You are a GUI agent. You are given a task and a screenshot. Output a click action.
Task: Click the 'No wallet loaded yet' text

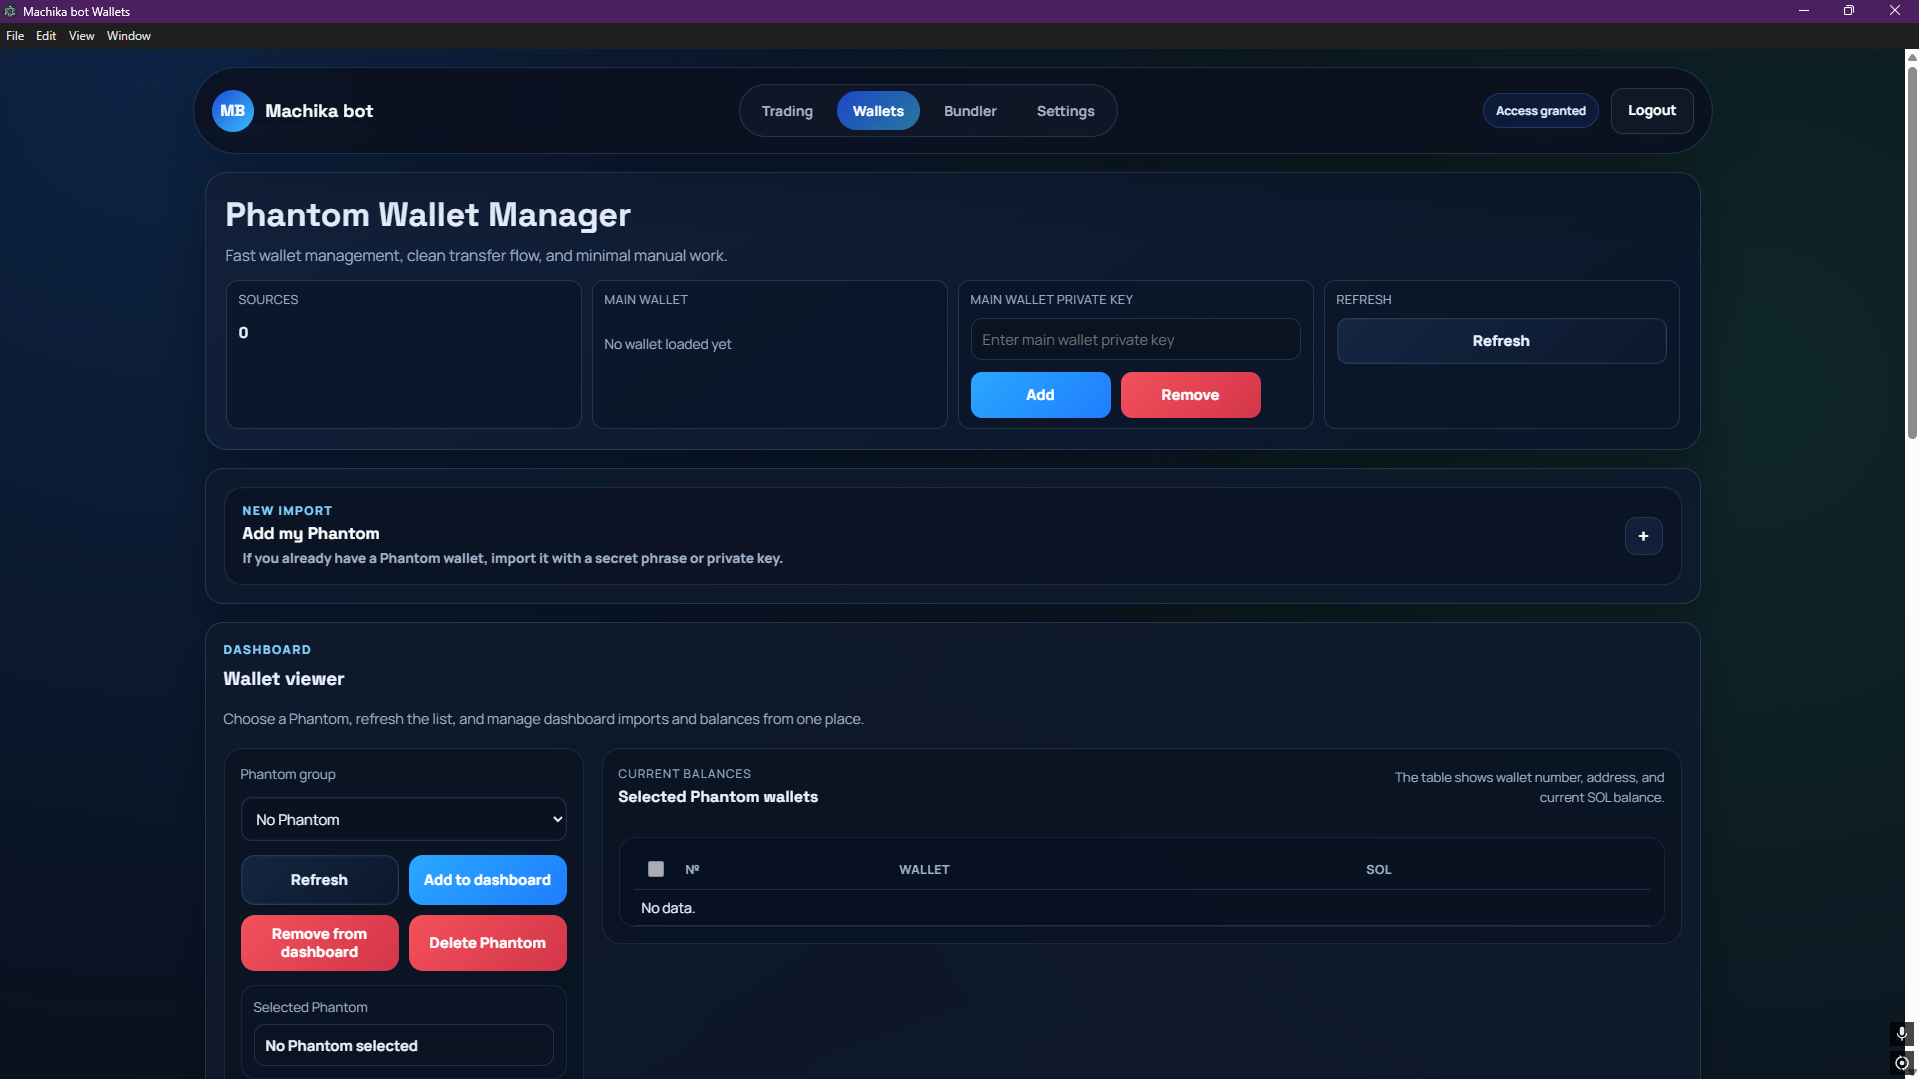tap(667, 344)
